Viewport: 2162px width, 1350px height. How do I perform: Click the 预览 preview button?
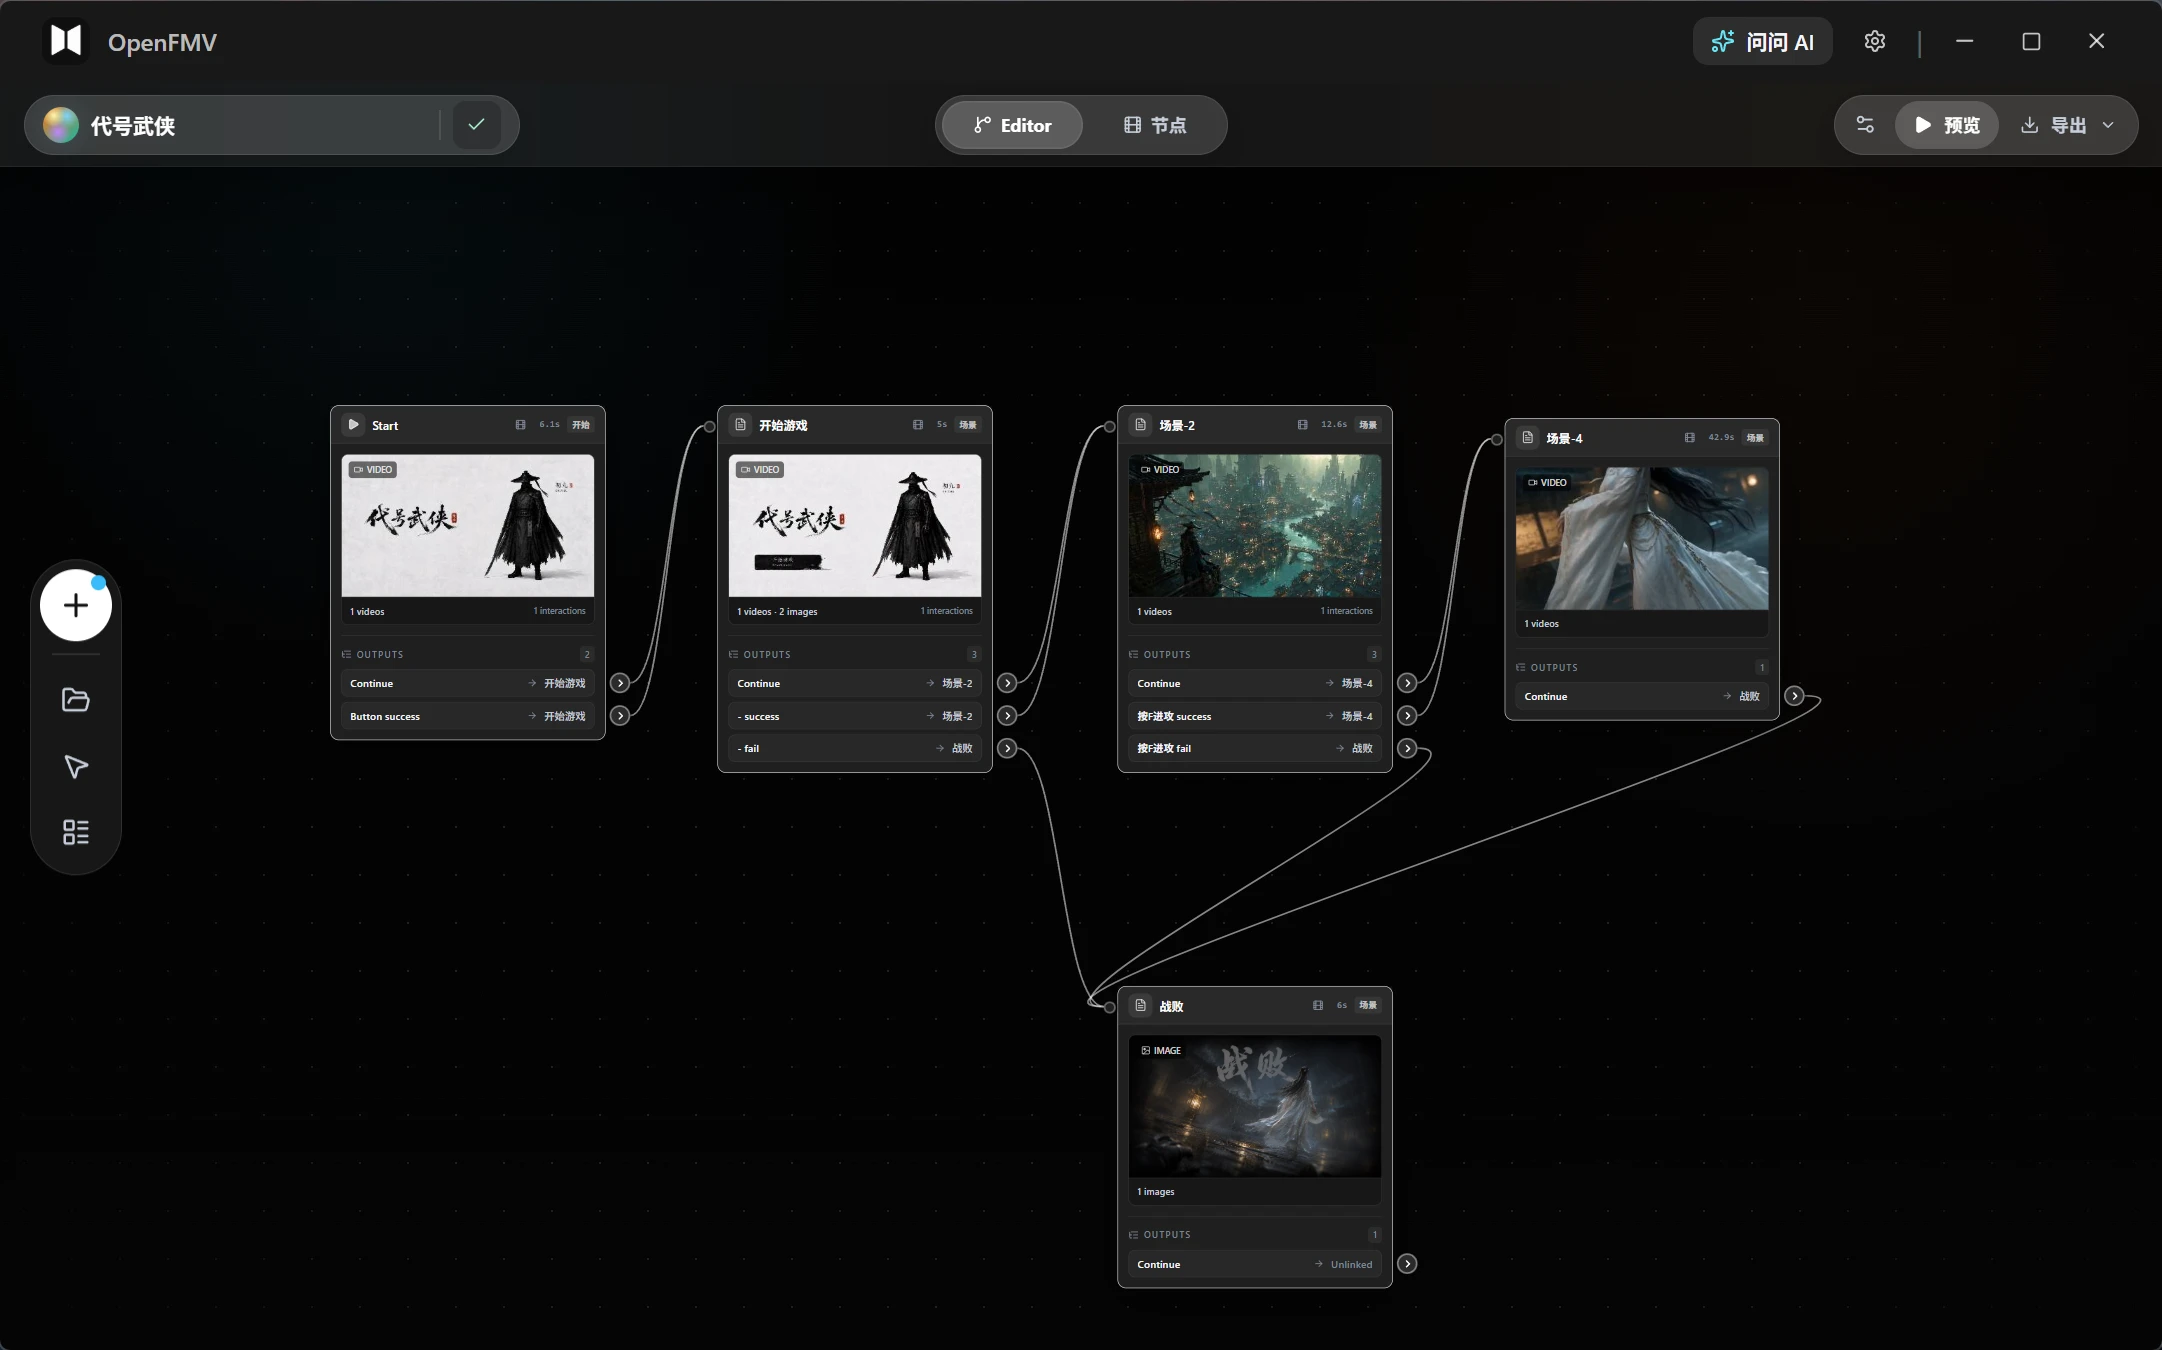click(x=1946, y=125)
